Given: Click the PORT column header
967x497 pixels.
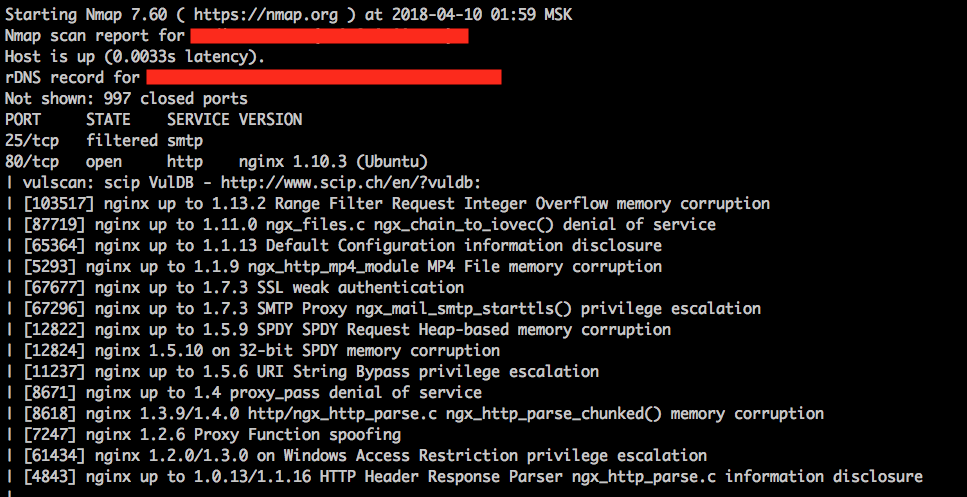Looking at the screenshot, I should [x=23, y=119].
